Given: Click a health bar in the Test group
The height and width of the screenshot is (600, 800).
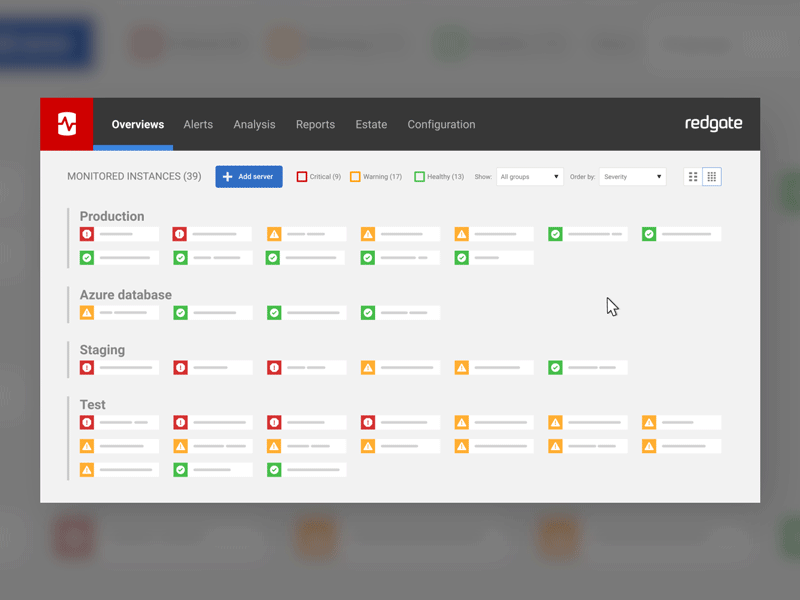Looking at the screenshot, I should tap(120, 422).
